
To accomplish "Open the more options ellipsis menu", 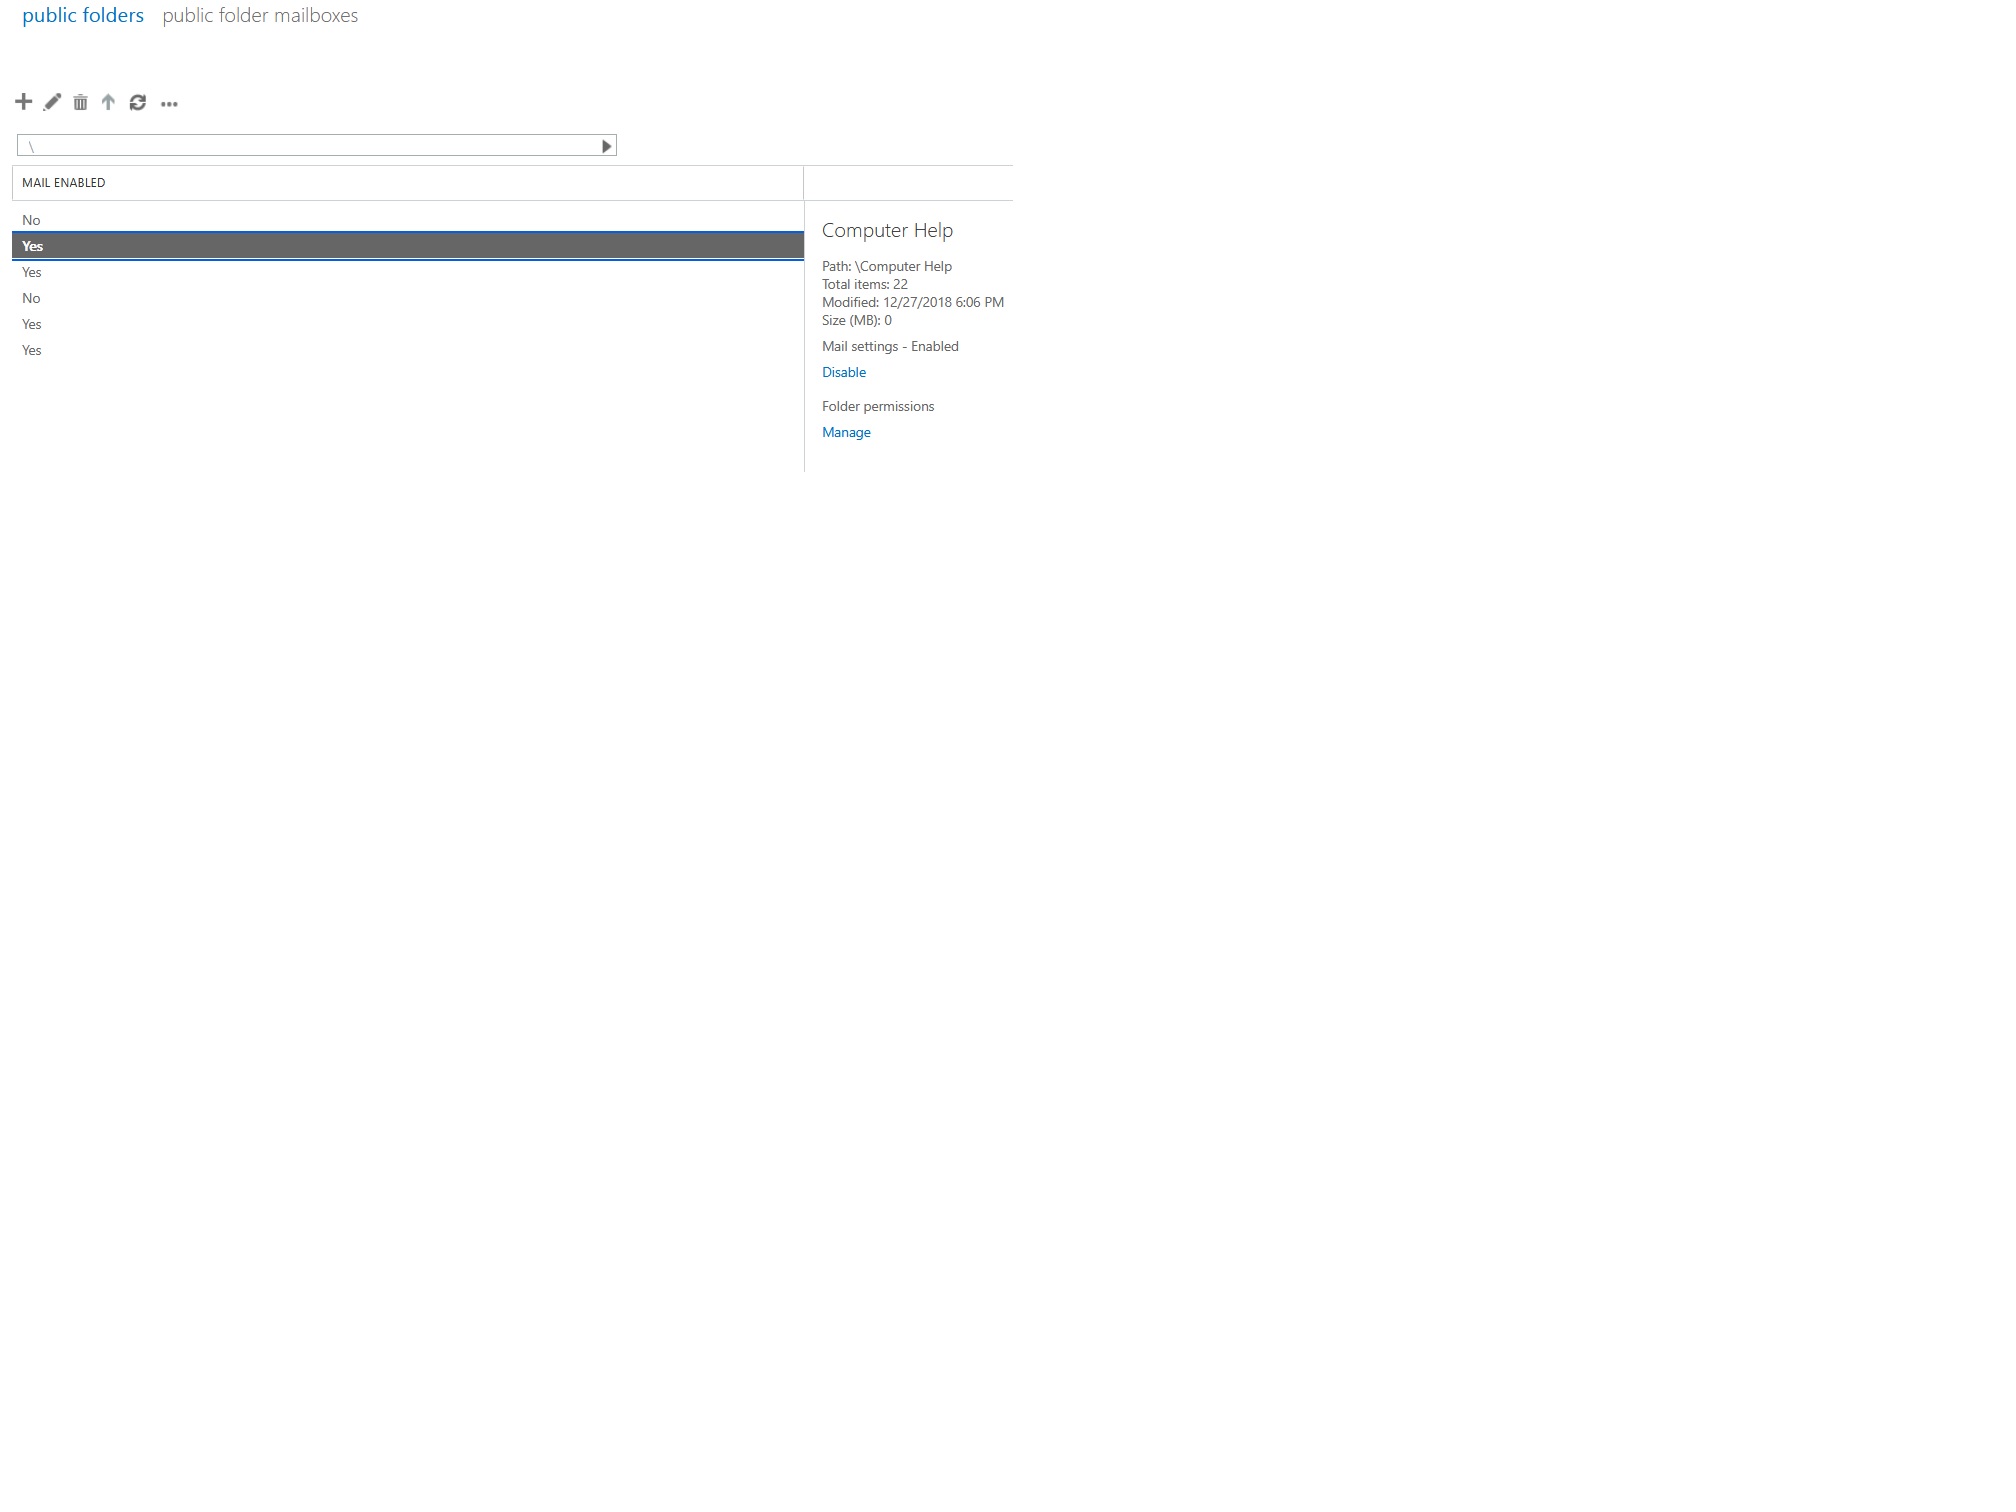I will coord(168,104).
